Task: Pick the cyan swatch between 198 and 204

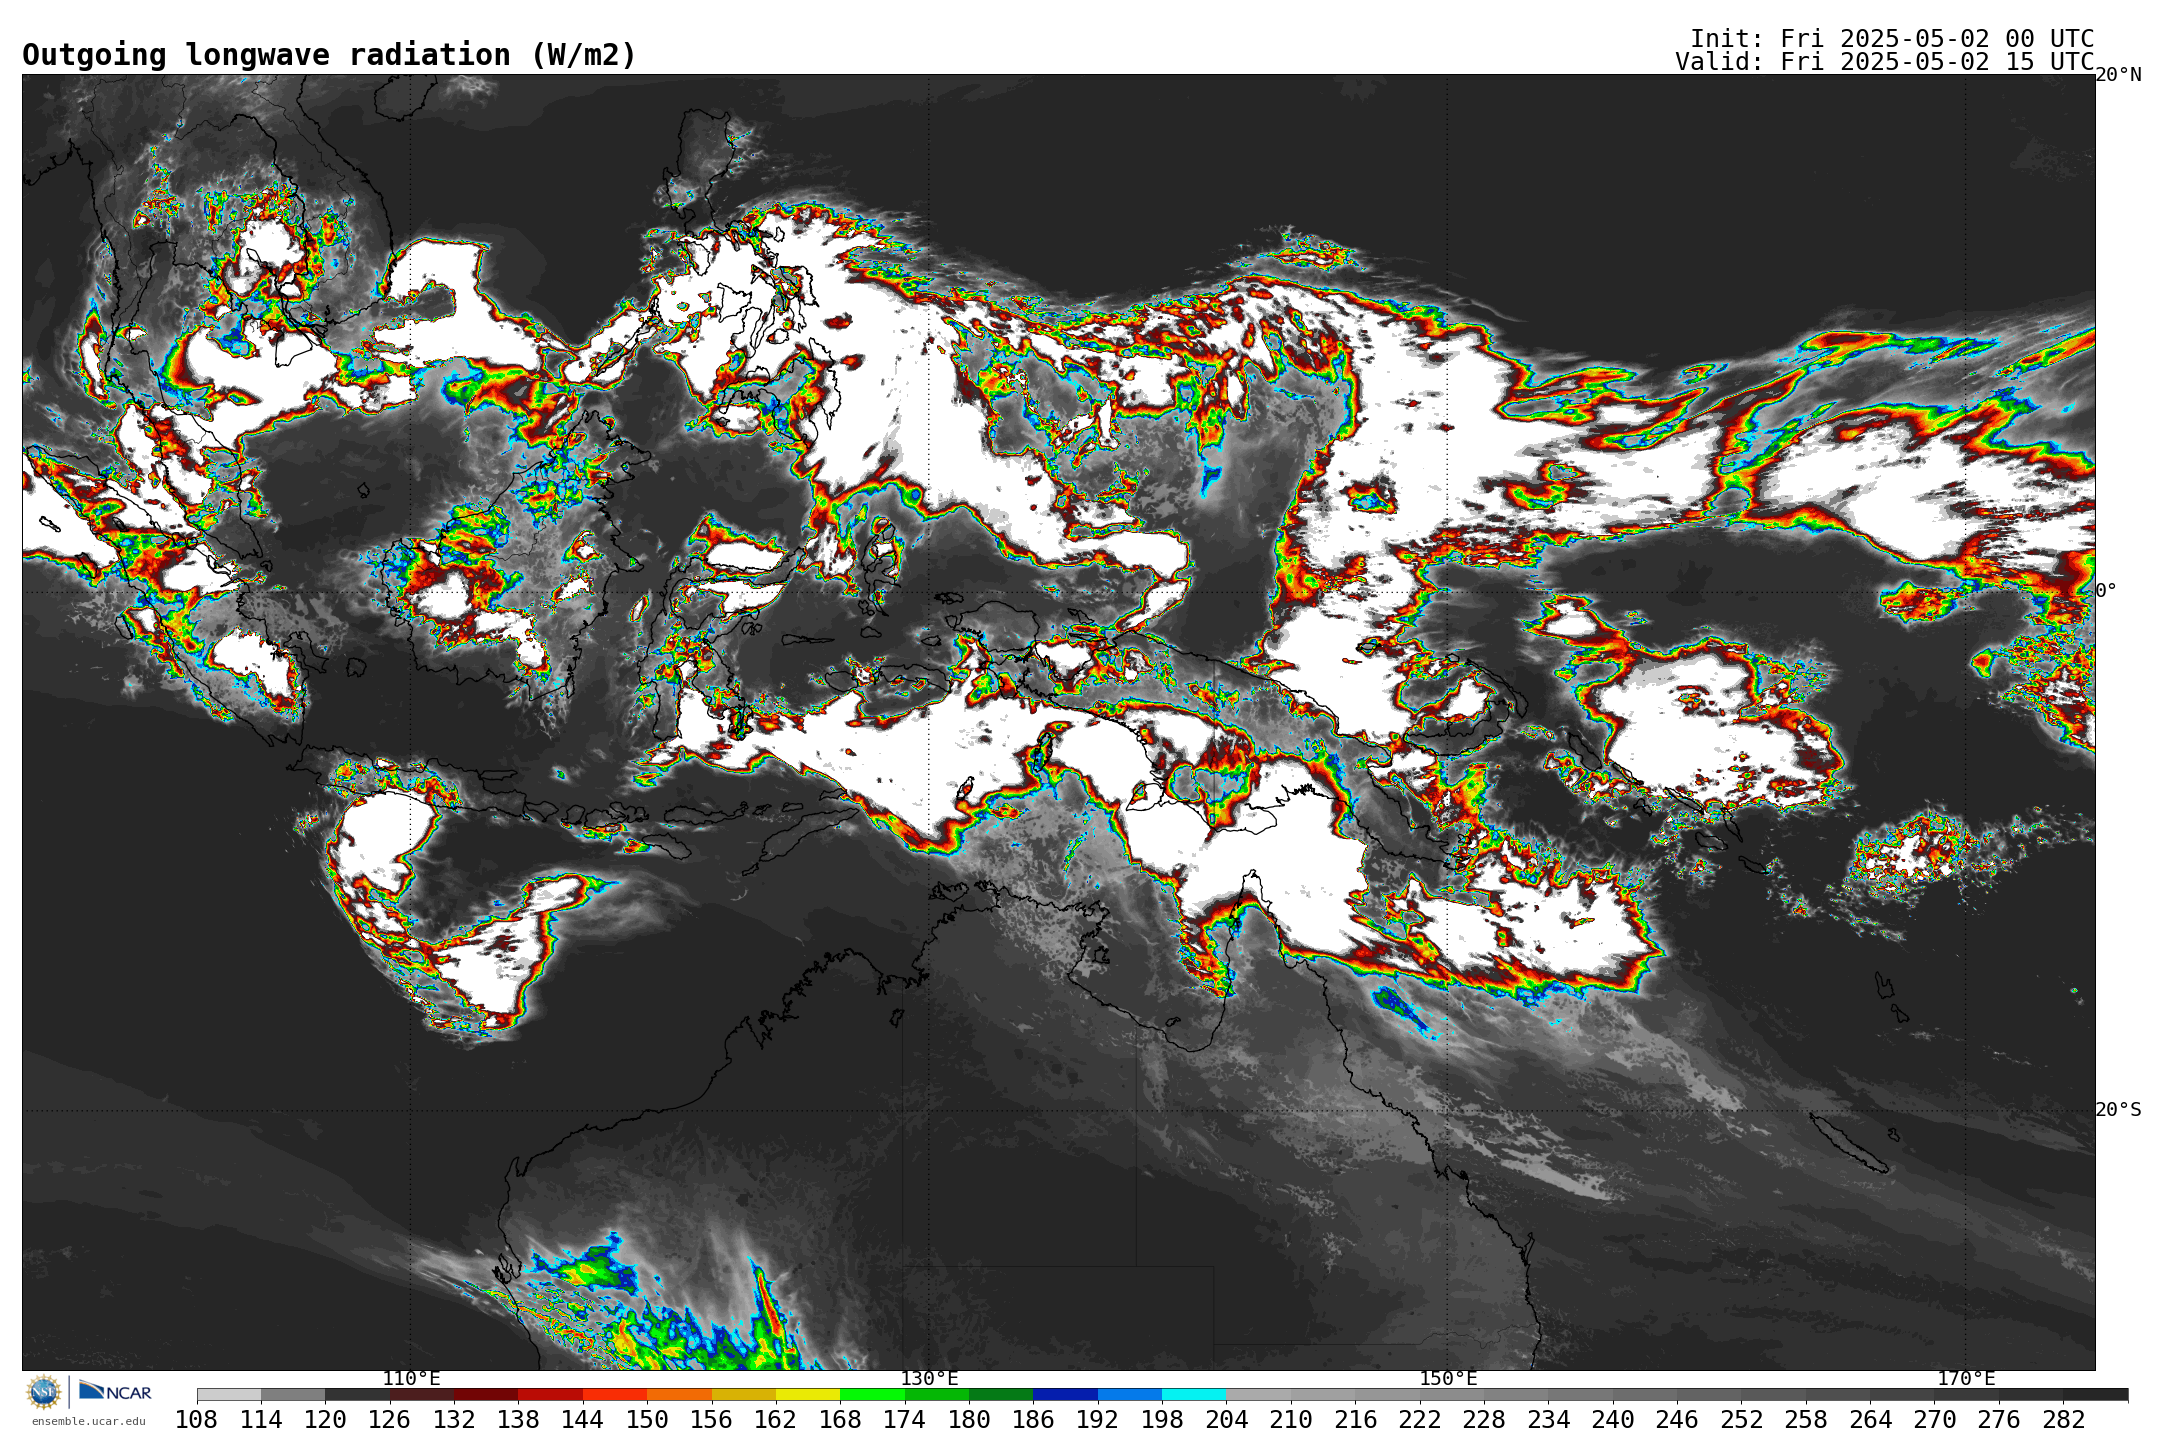Action: pyautogui.click(x=1194, y=1395)
